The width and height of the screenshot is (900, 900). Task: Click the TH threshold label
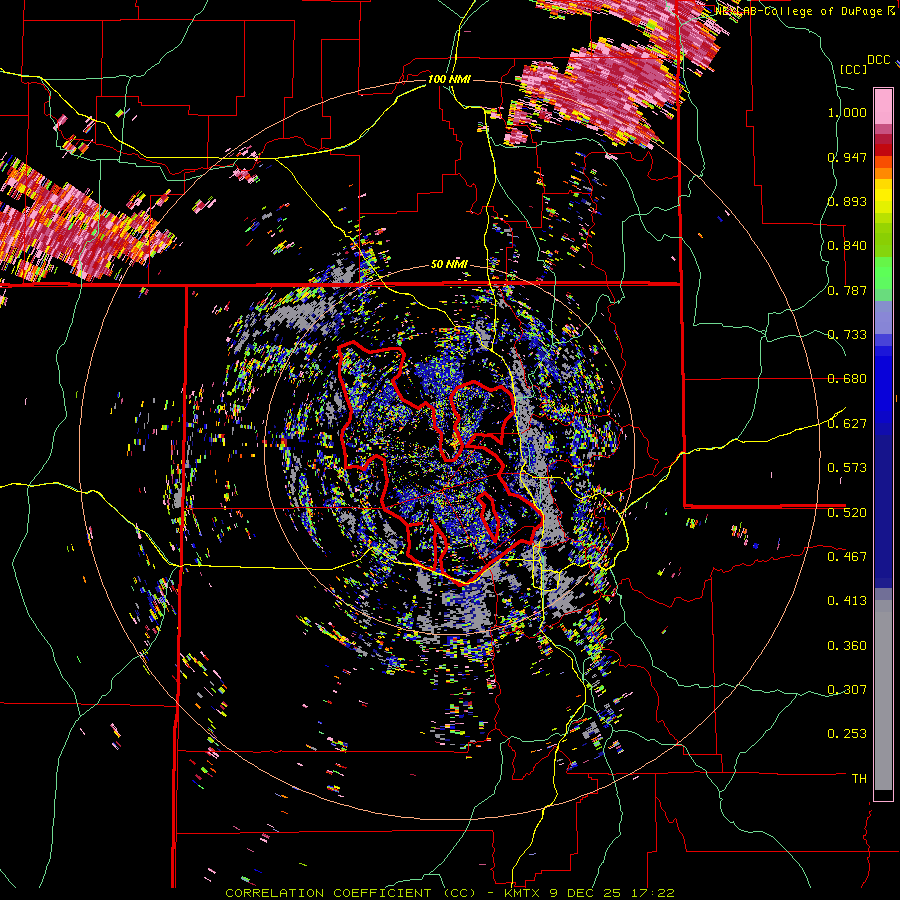click(x=859, y=779)
